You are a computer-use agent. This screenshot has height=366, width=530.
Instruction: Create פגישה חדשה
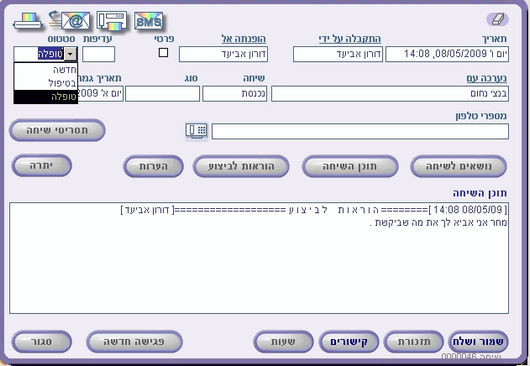[134, 341]
